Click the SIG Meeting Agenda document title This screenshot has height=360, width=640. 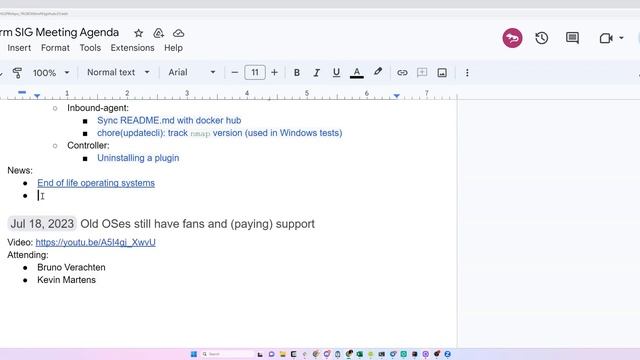click(x=59, y=32)
